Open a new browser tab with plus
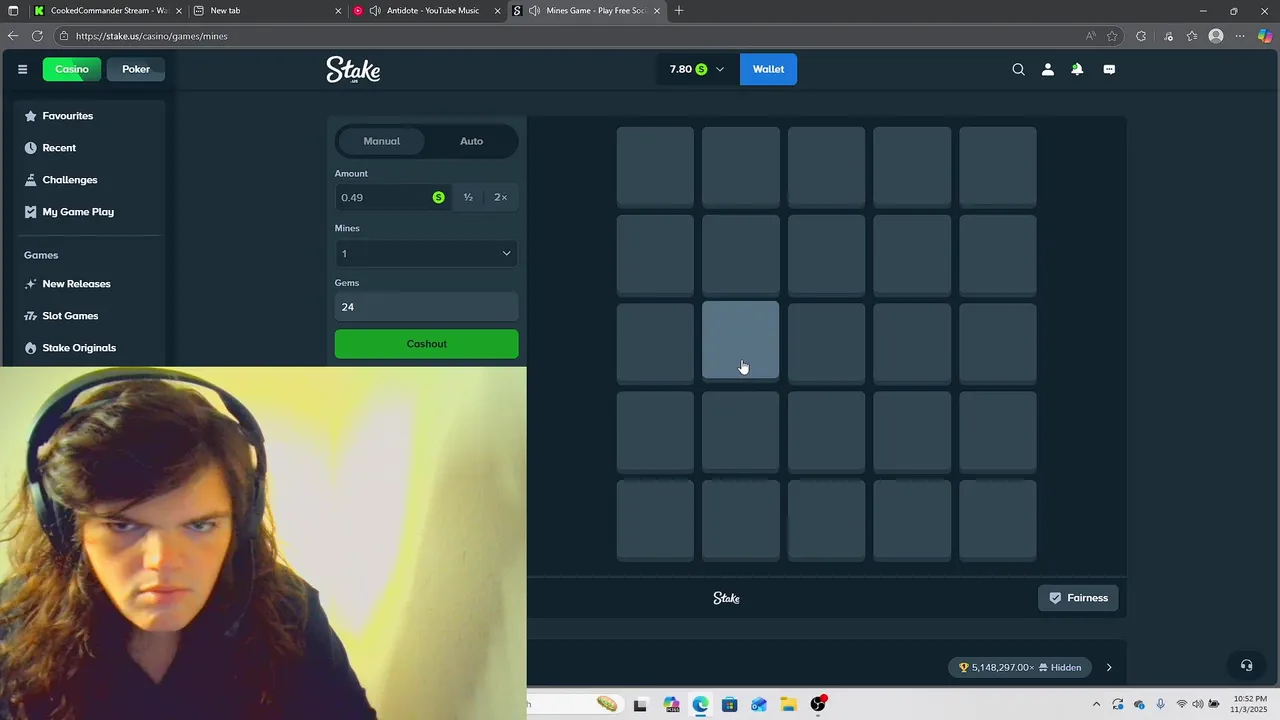The height and width of the screenshot is (720, 1280). point(679,11)
